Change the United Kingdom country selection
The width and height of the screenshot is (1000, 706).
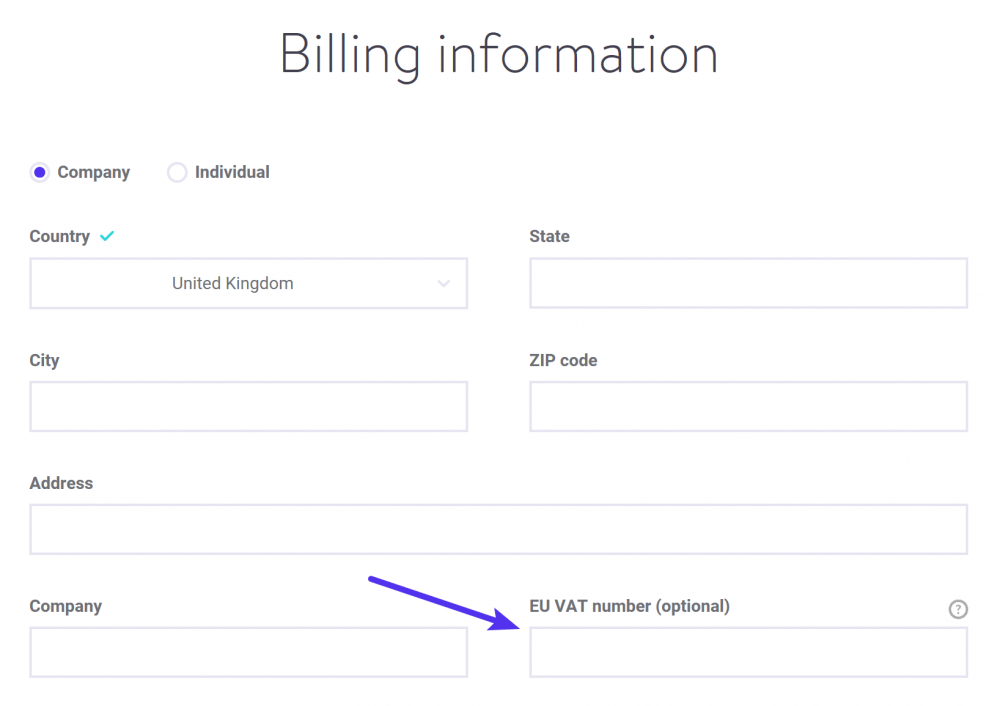[x=248, y=283]
